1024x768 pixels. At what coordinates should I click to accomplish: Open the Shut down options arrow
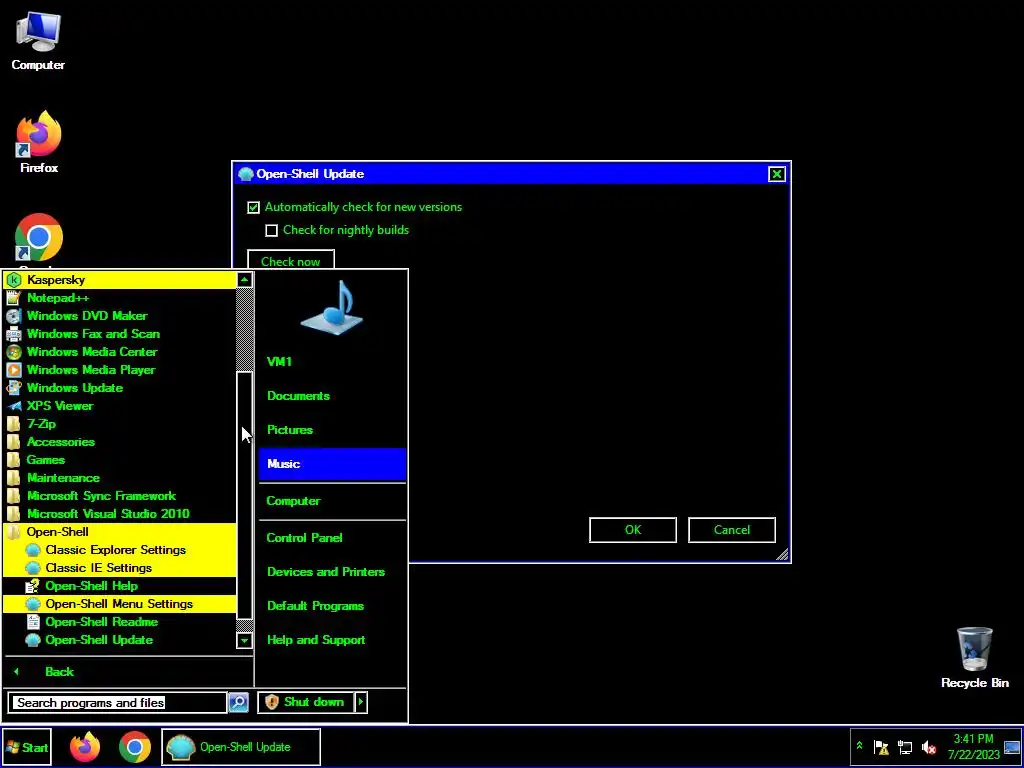coord(360,702)
